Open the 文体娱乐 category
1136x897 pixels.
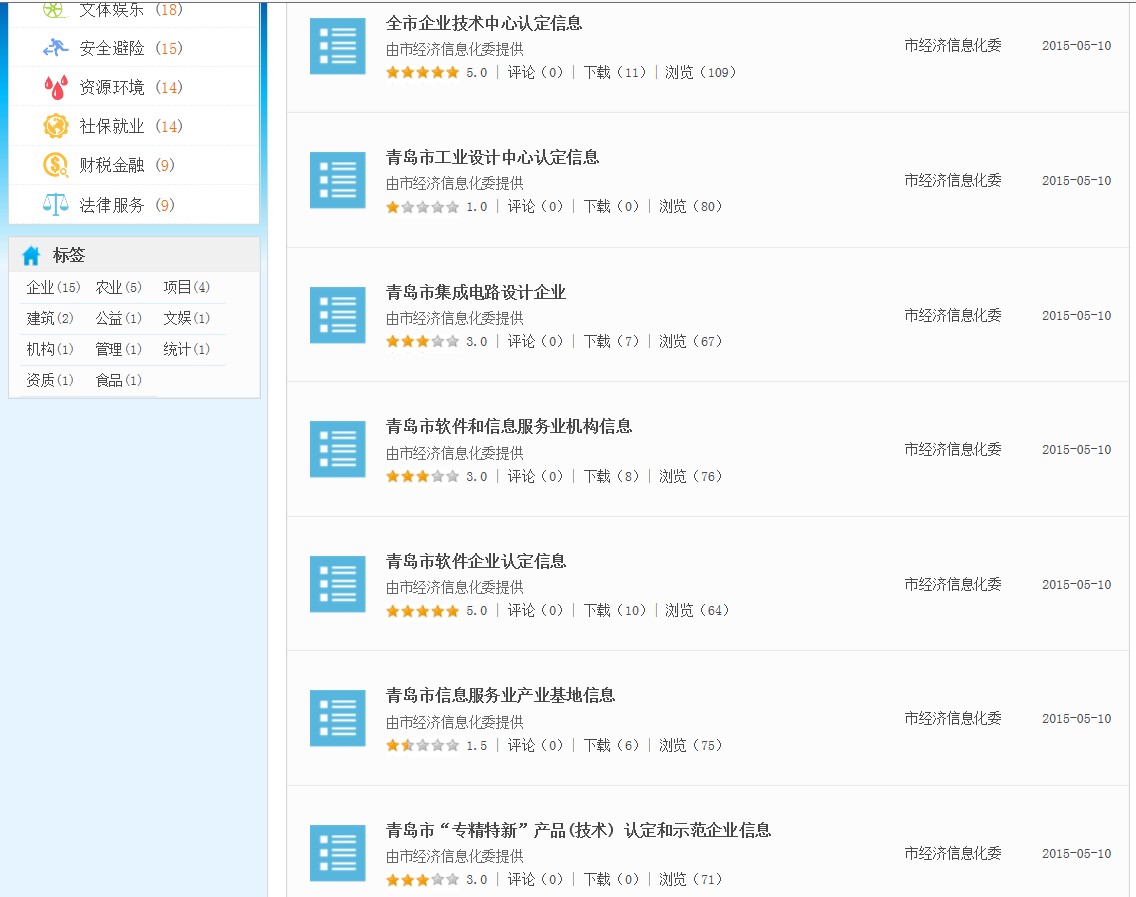[x=112, y=10]
